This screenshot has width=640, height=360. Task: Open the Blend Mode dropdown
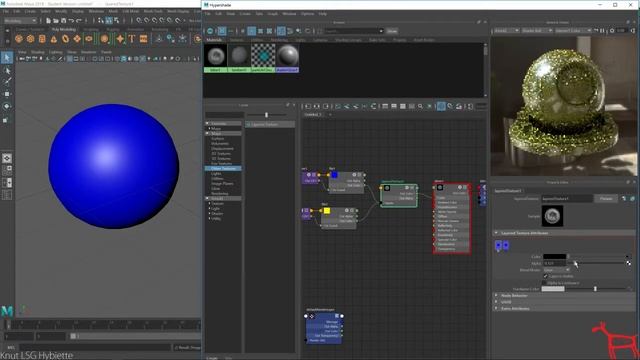click(557, 270)
